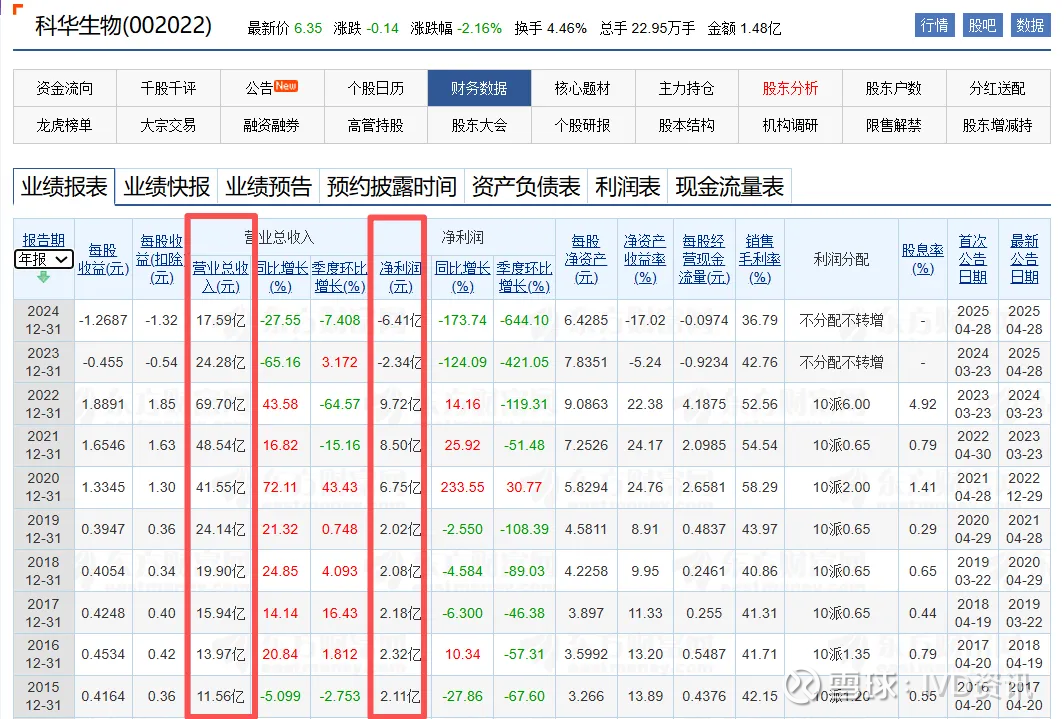Sort by 每股经营现金流量(元) header
This screenshot has height=719, width=1064.
704,259
